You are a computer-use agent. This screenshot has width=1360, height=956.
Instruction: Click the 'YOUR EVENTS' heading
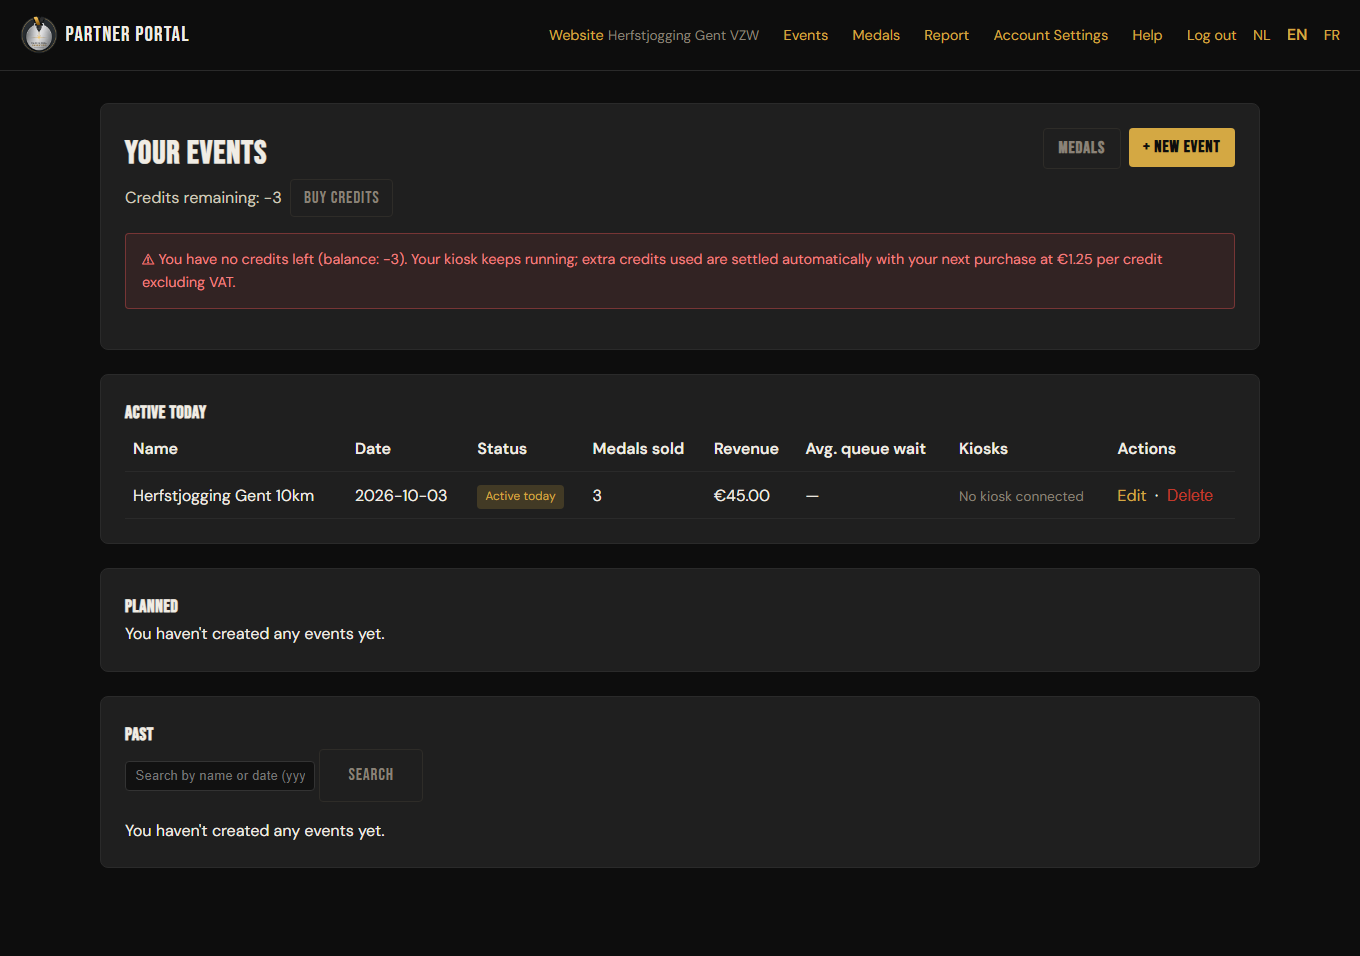(196, 152)
